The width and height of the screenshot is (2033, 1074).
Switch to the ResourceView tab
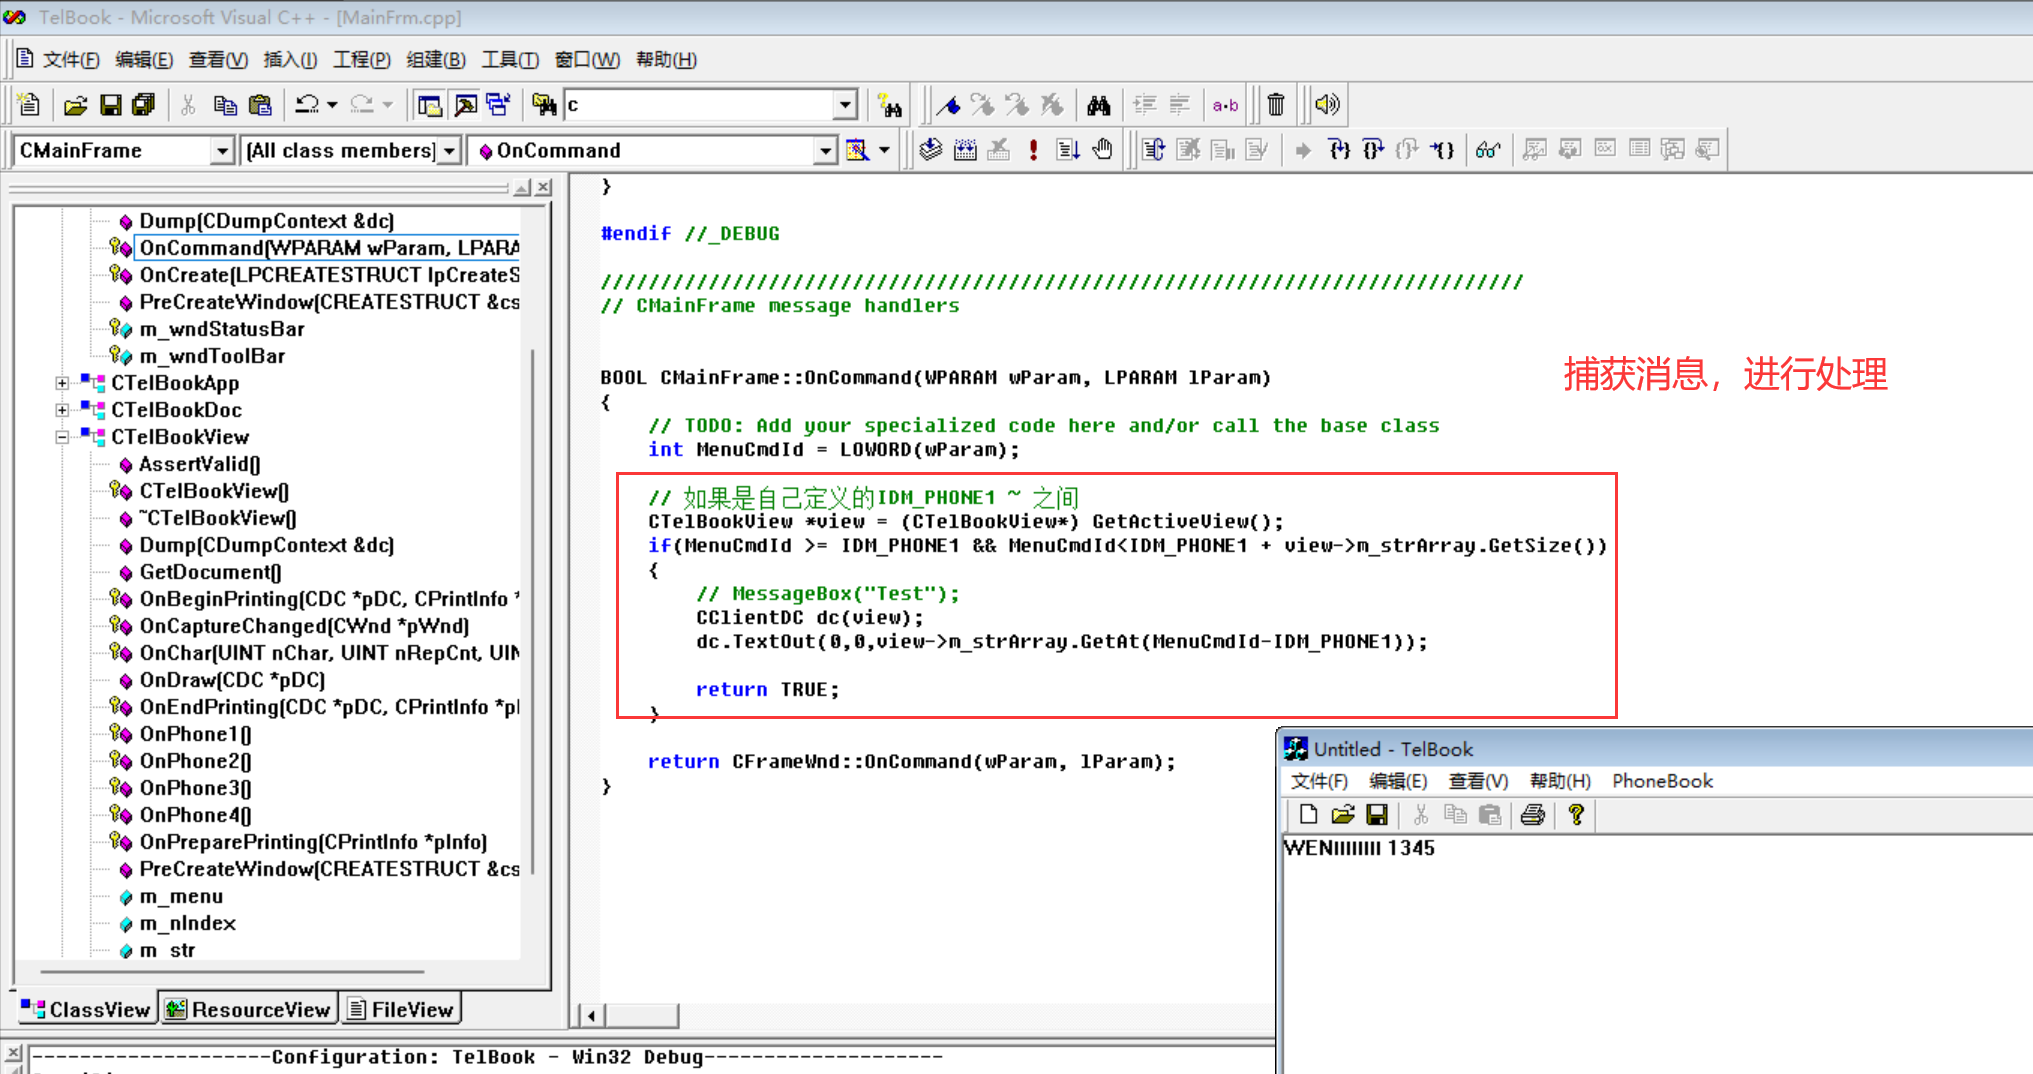tap(248, 1010)
